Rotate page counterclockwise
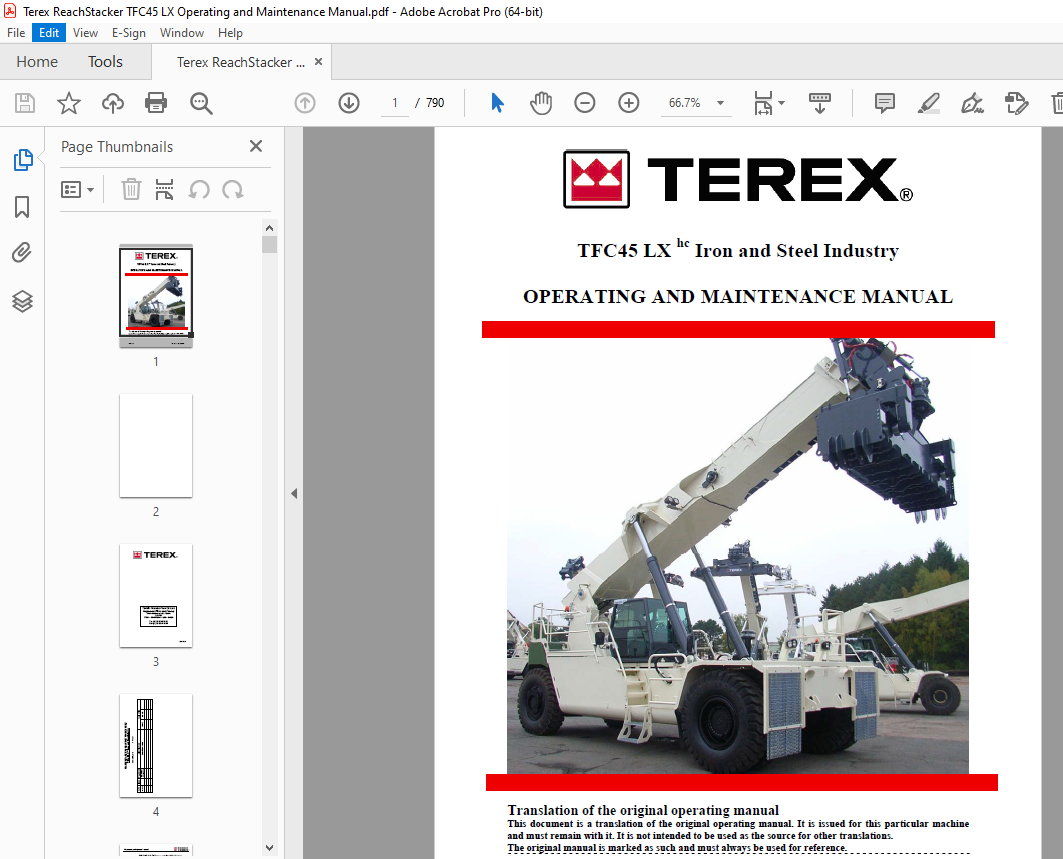Image resolution: width=1063 pixels, height=859 pixels. [199, 189]
